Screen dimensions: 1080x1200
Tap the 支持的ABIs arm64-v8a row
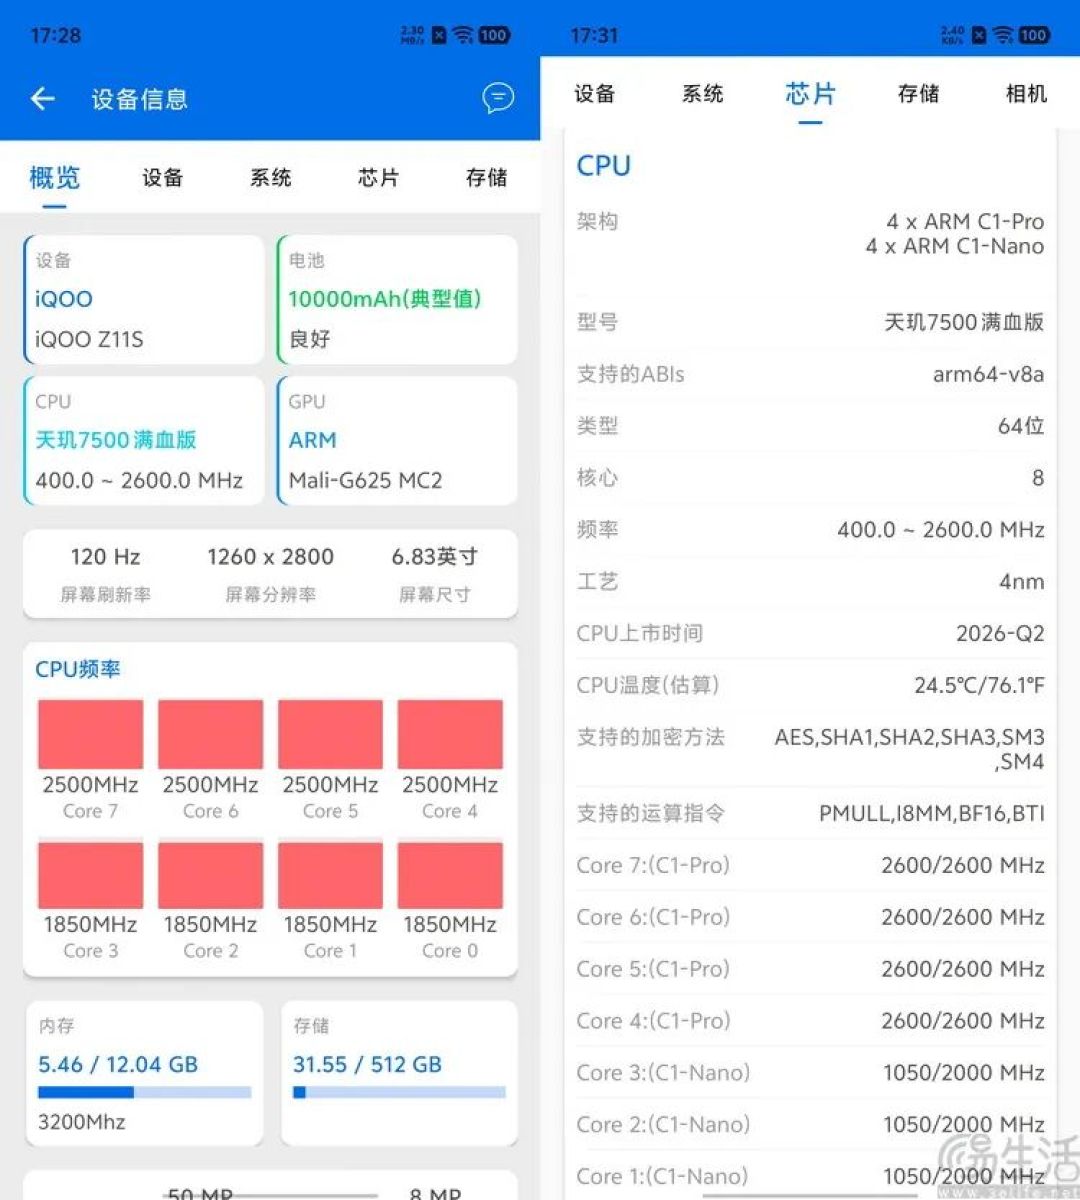(810, 374)
